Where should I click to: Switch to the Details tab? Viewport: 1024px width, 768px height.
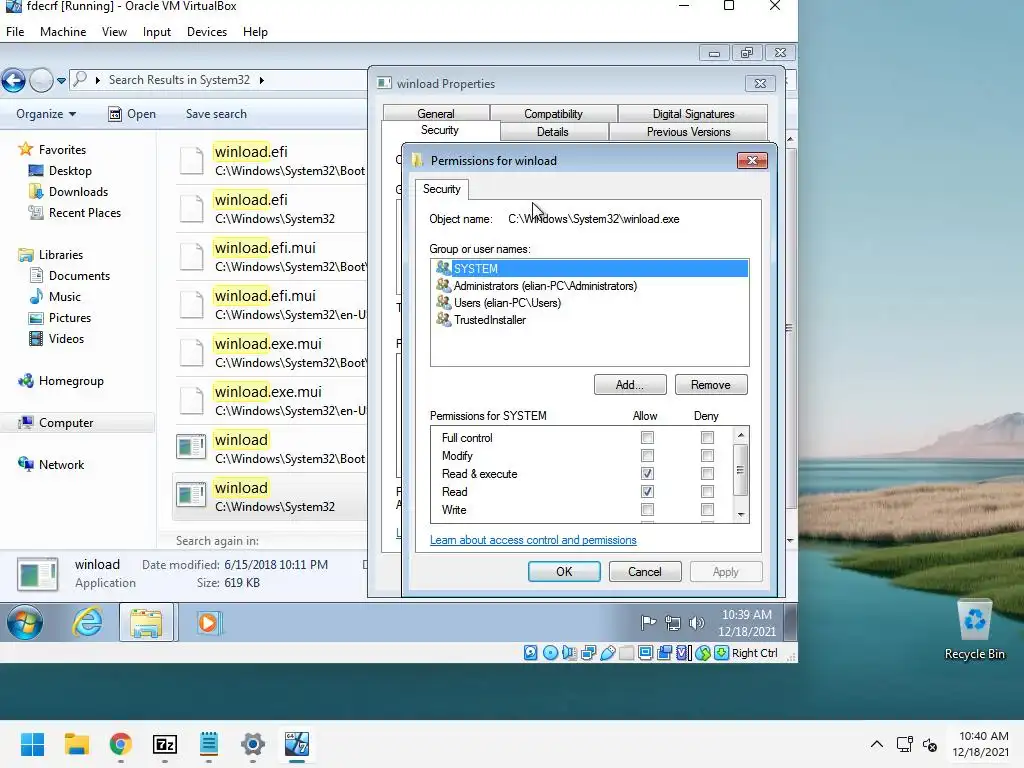click(x=552, y=132)
